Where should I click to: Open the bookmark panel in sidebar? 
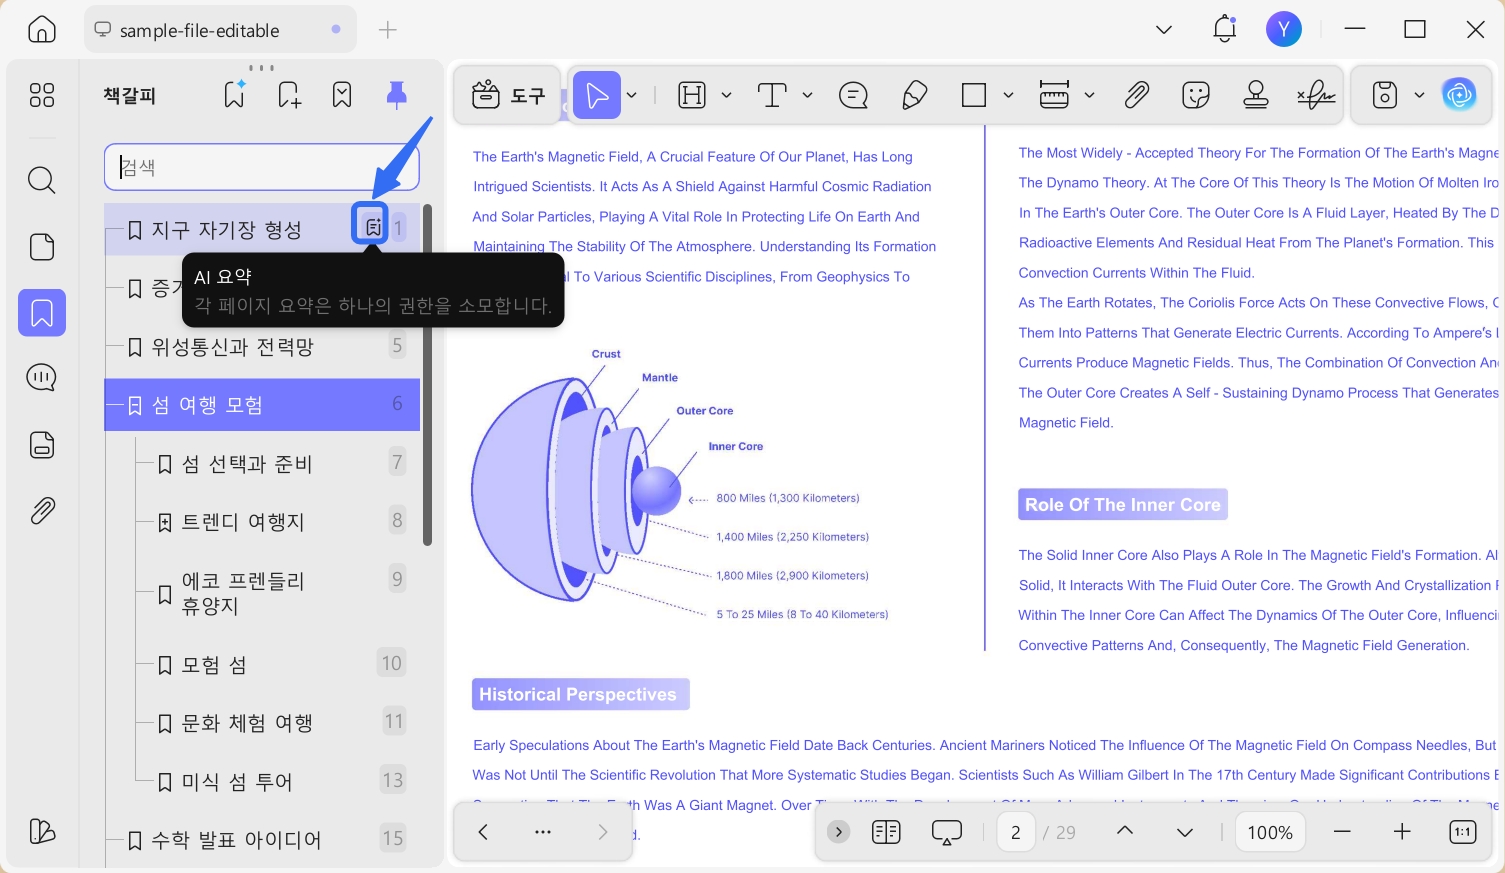[x=42, y=313]
